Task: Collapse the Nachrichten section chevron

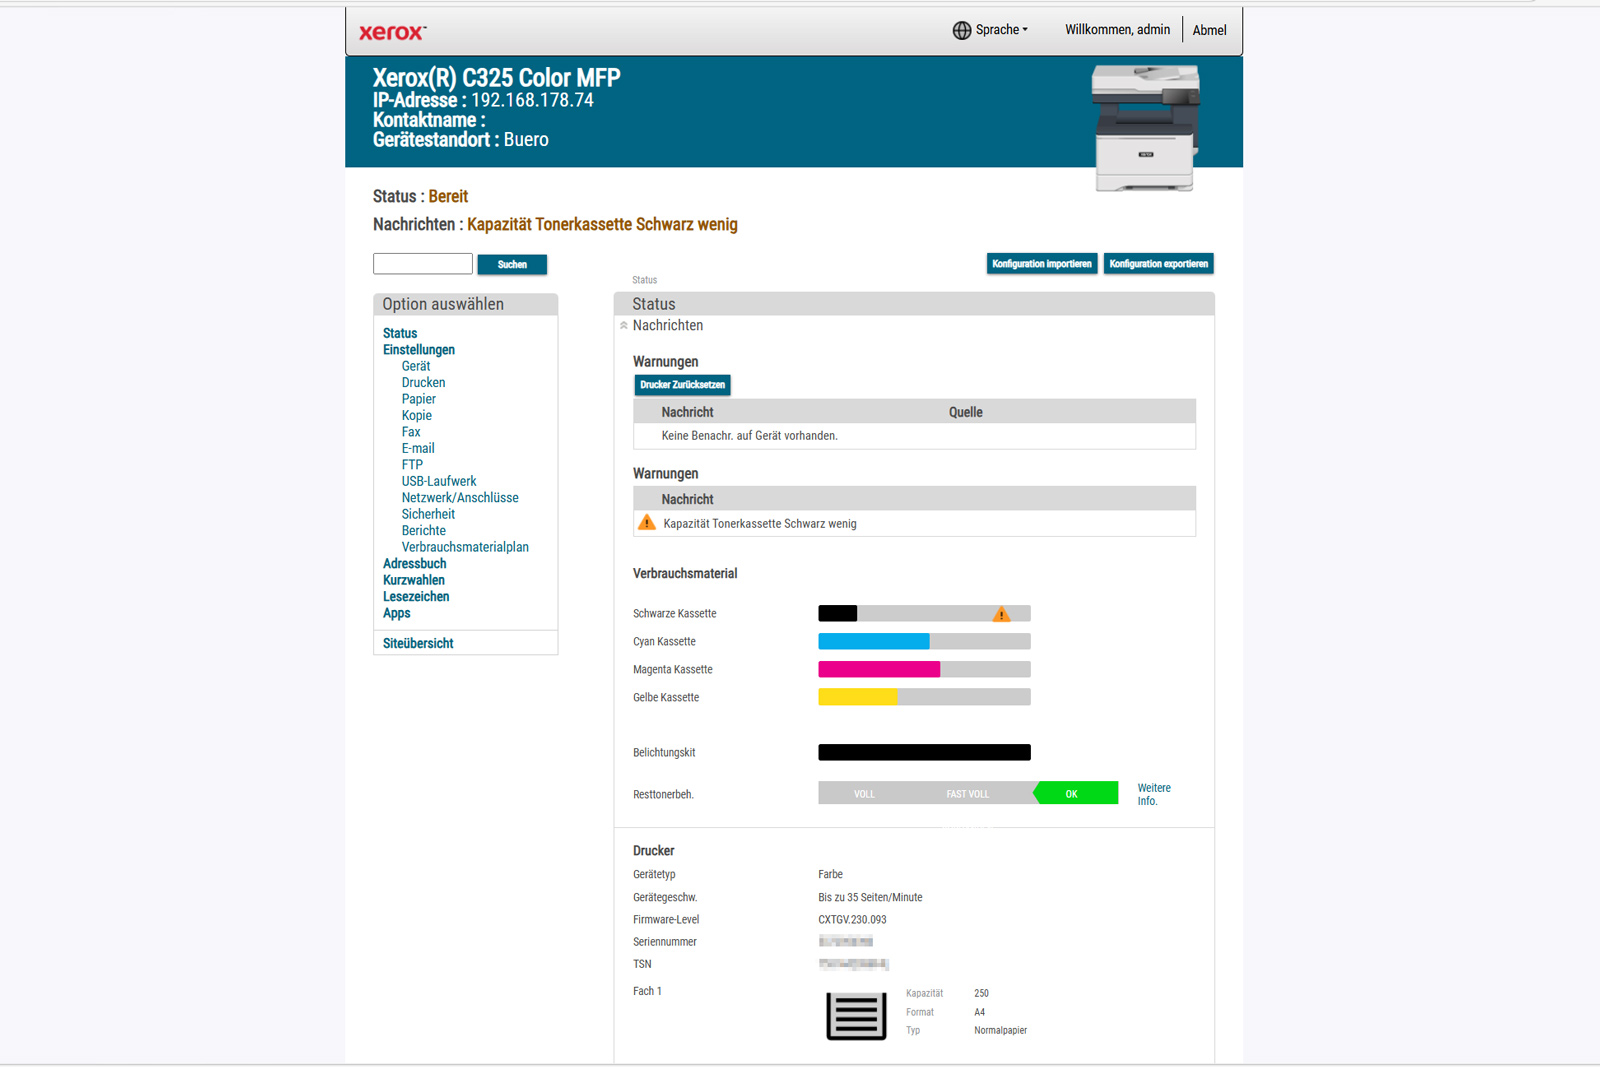Action: [624, 326]
